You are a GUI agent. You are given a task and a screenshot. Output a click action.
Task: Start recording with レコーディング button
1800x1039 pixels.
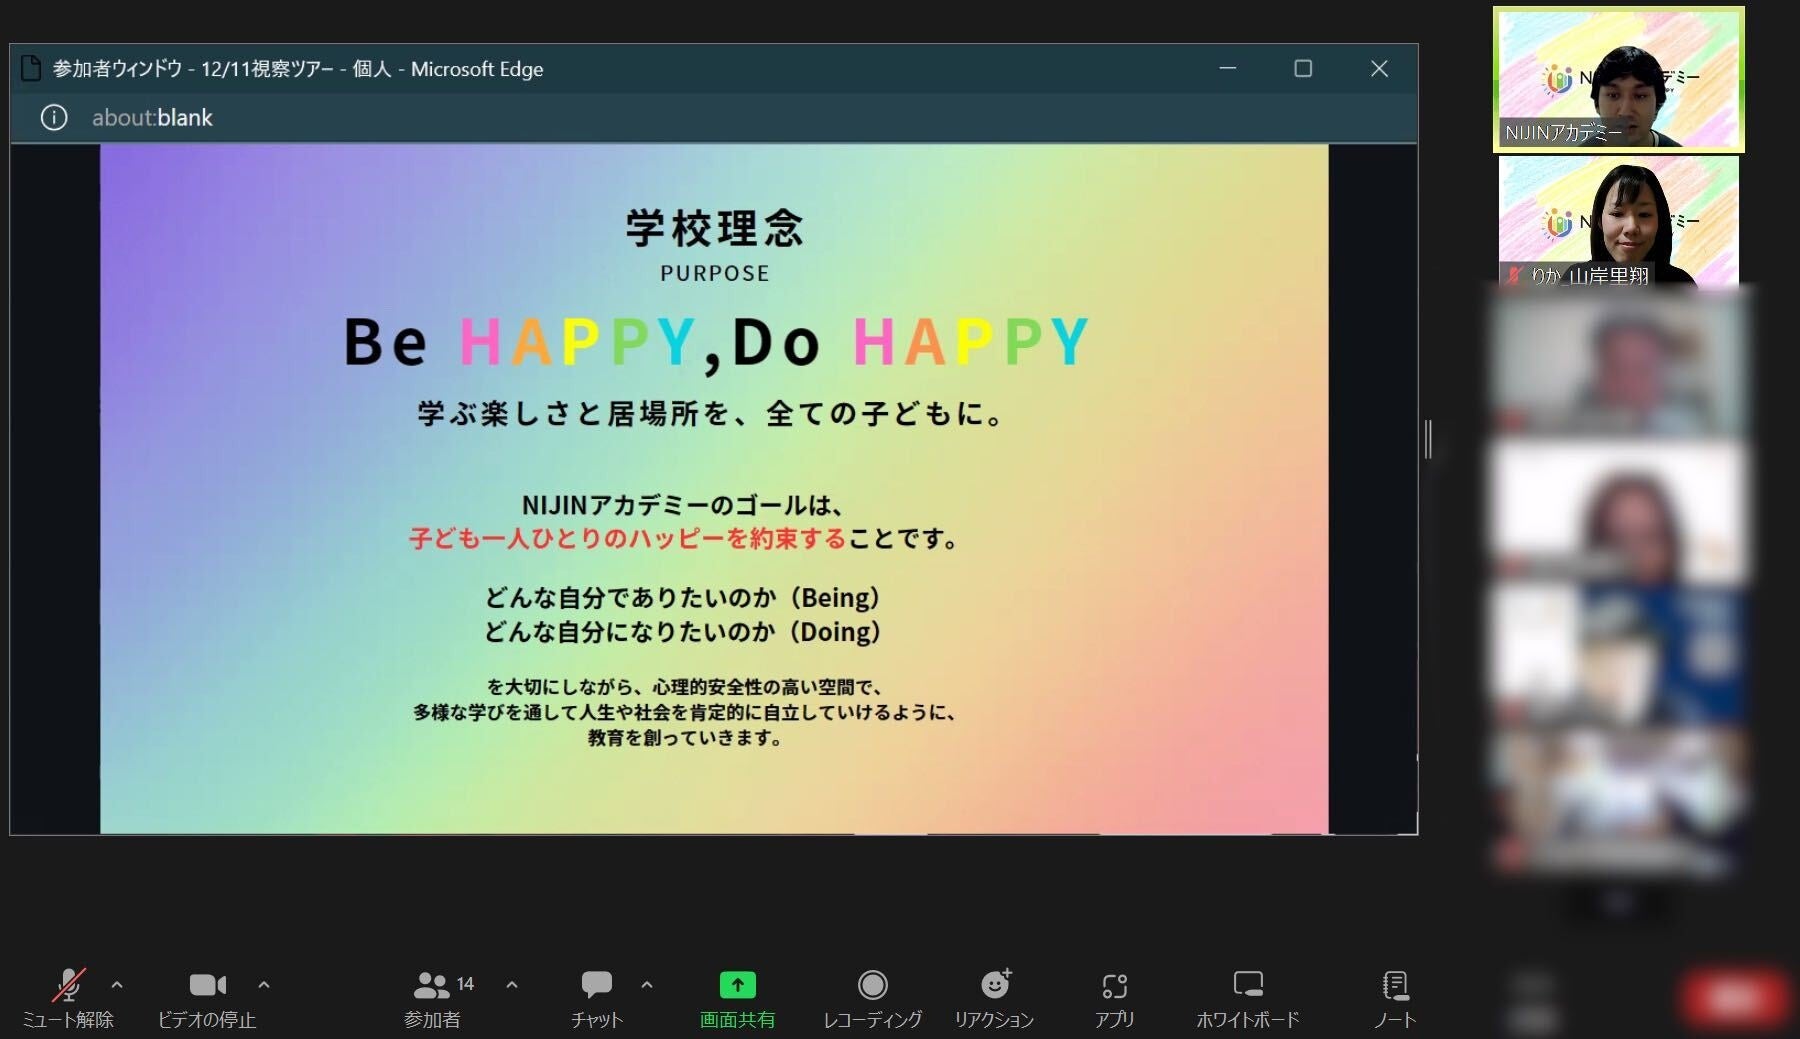(873, 998)
